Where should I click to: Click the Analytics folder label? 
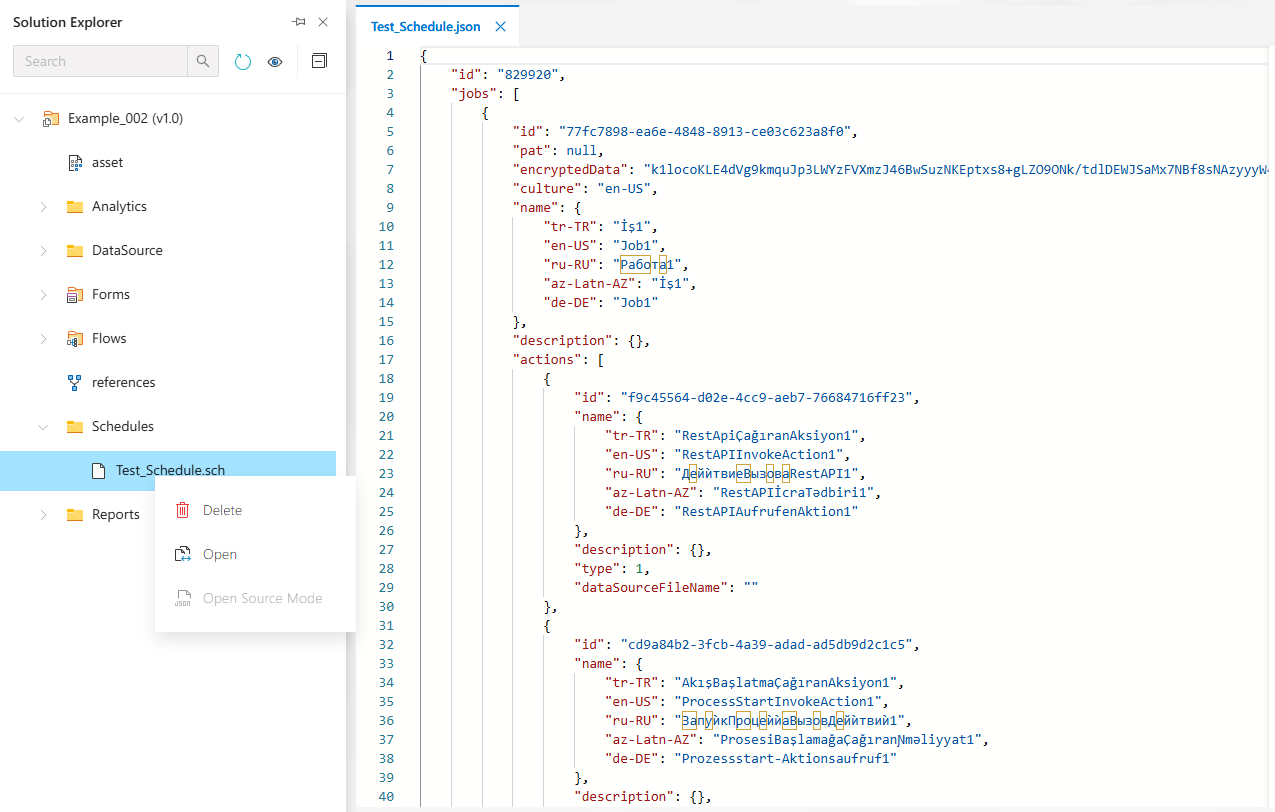119,206
